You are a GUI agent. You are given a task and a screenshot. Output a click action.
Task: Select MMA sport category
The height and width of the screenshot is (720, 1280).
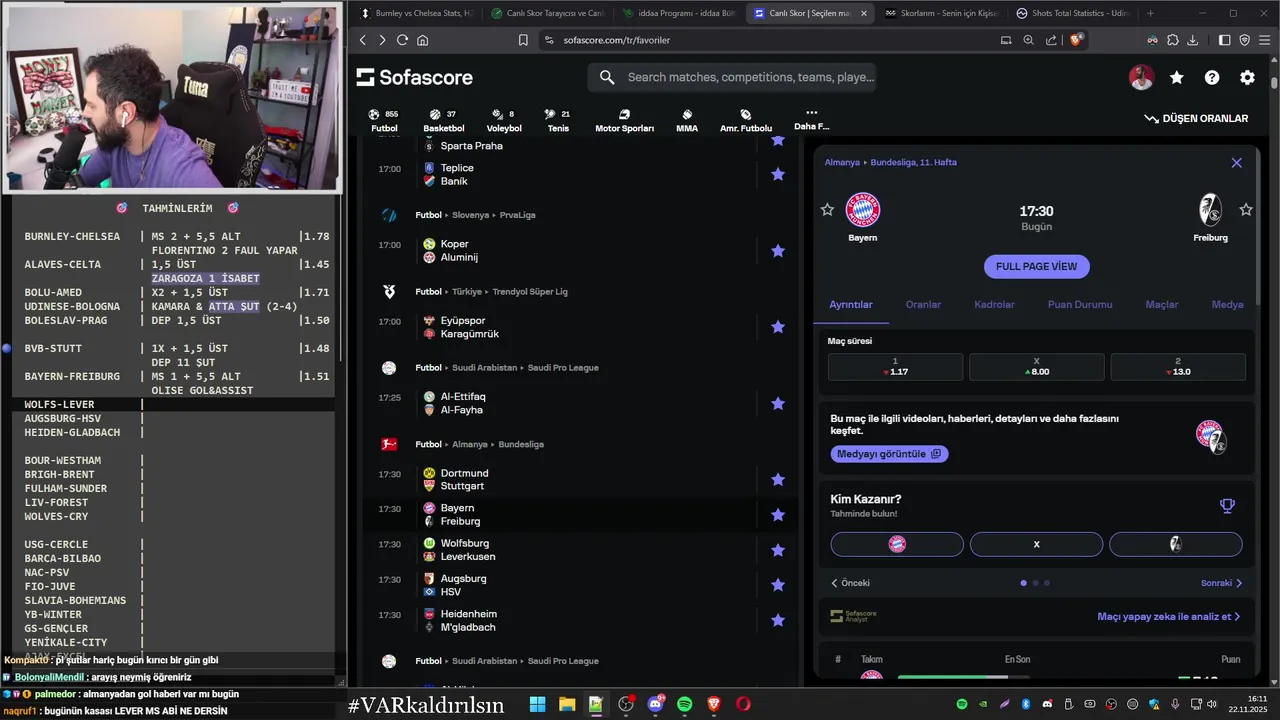(x=687, y=121)
